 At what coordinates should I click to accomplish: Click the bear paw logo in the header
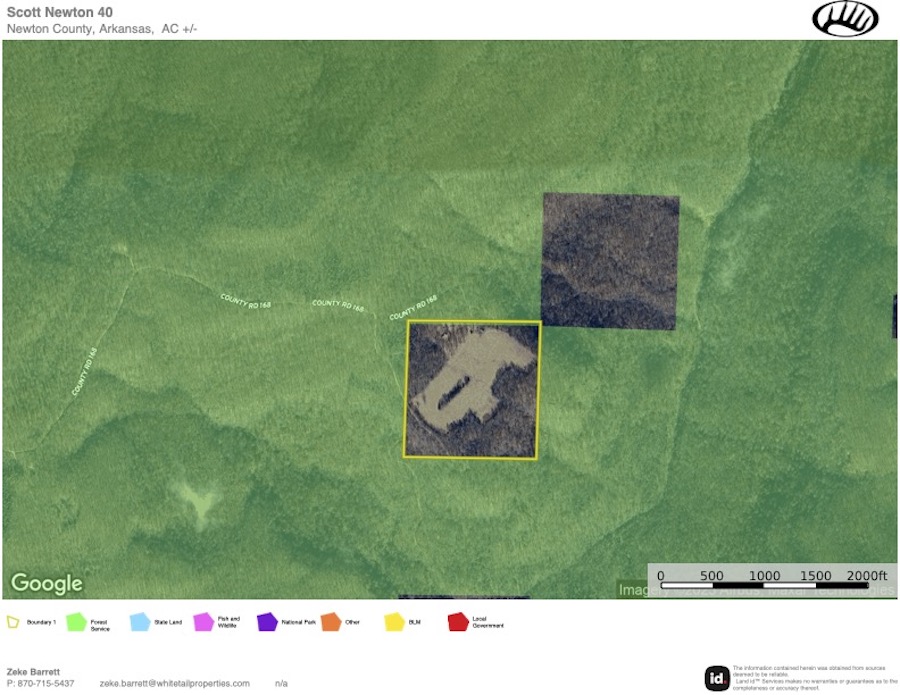tap(845, 18)
